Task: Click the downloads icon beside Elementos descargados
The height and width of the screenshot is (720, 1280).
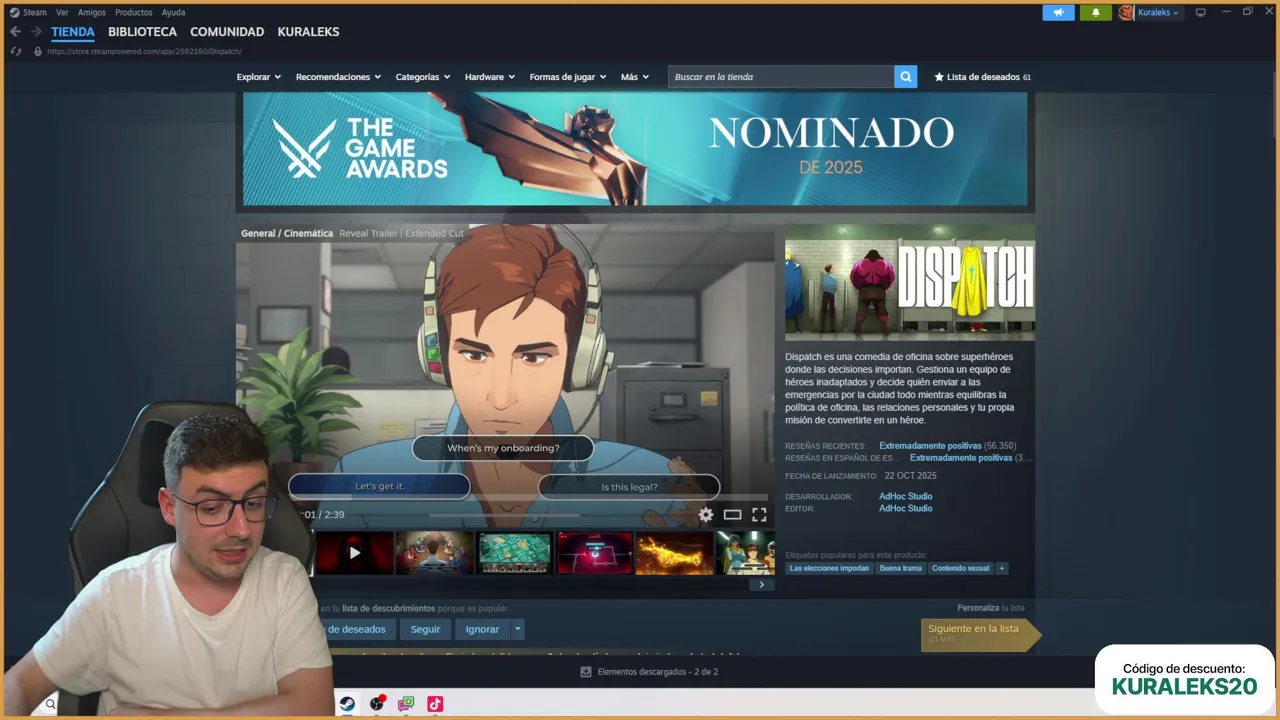Action: click(586, 672)
